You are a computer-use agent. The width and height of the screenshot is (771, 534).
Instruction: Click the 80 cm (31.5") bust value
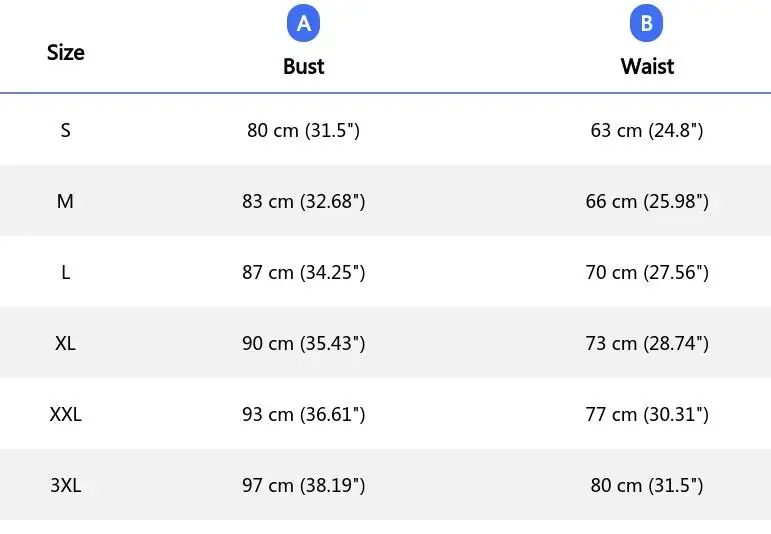coord(303,130)
